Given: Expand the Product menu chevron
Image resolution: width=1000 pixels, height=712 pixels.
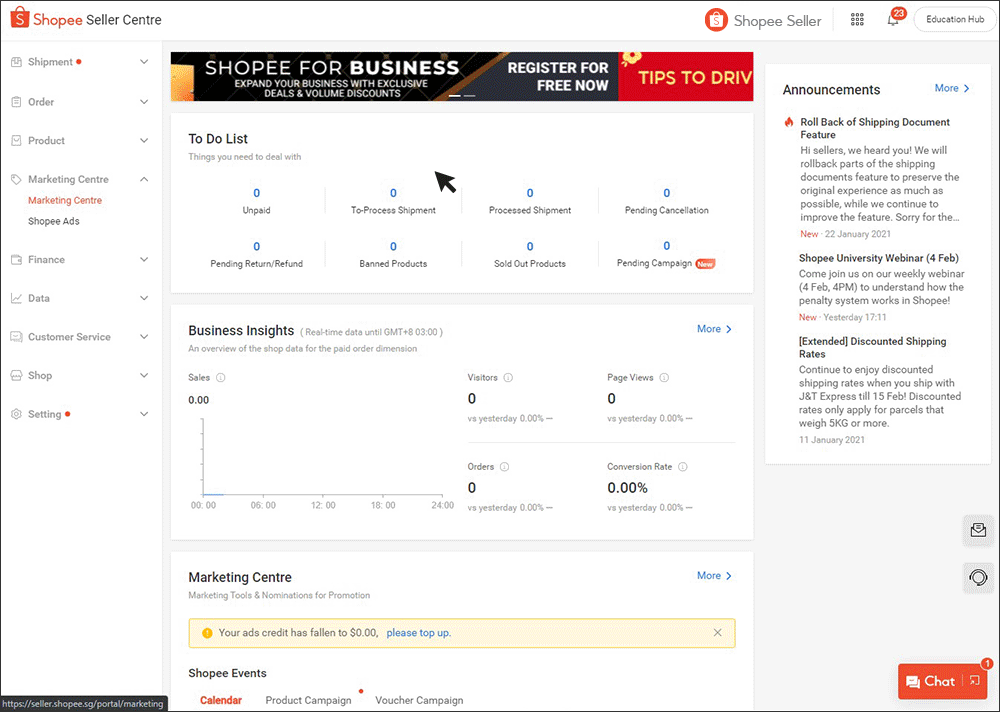Looking at the screenshot, I should [144, 140].
